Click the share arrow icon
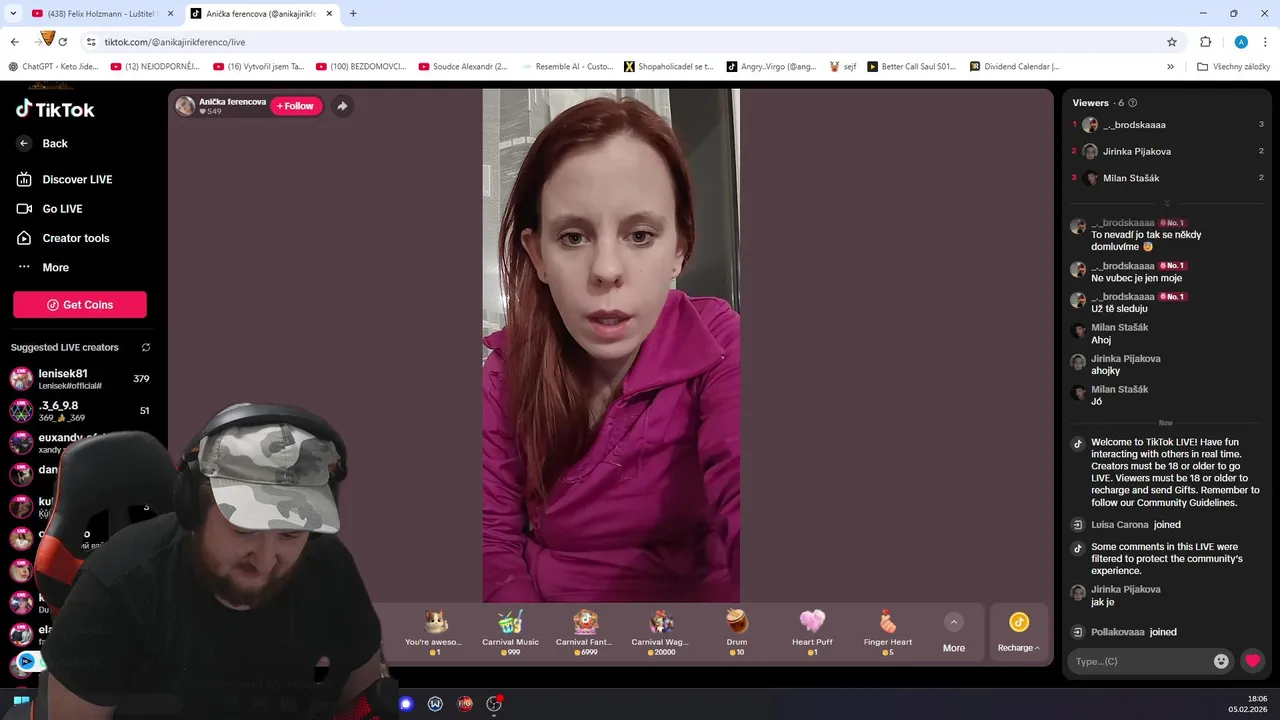The width and height of the screenshot is (1280, 720). (x=342, y=106)
